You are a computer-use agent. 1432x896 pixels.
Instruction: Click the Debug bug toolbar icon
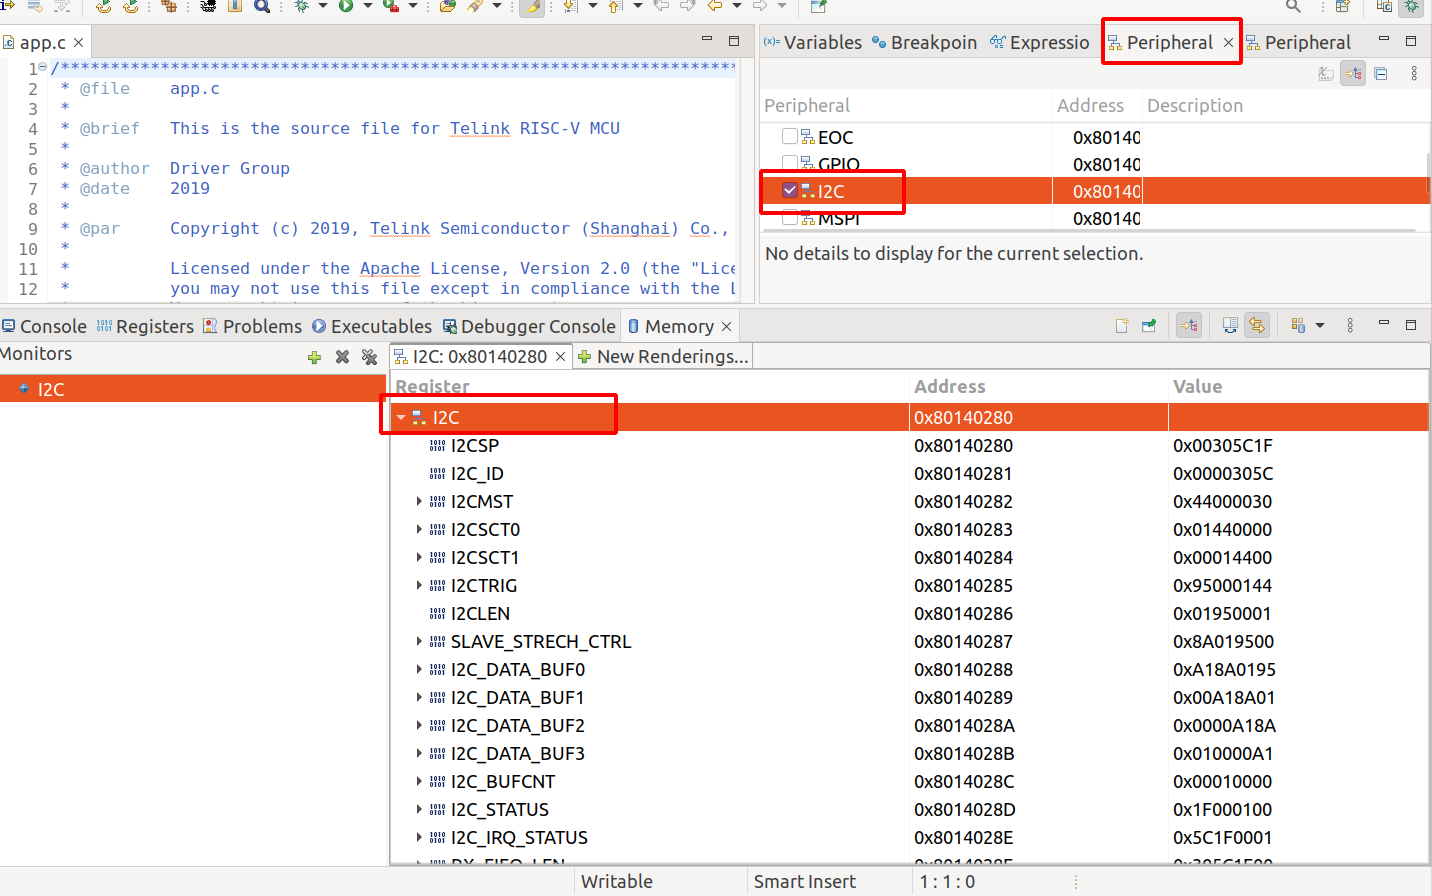(301, 7)
